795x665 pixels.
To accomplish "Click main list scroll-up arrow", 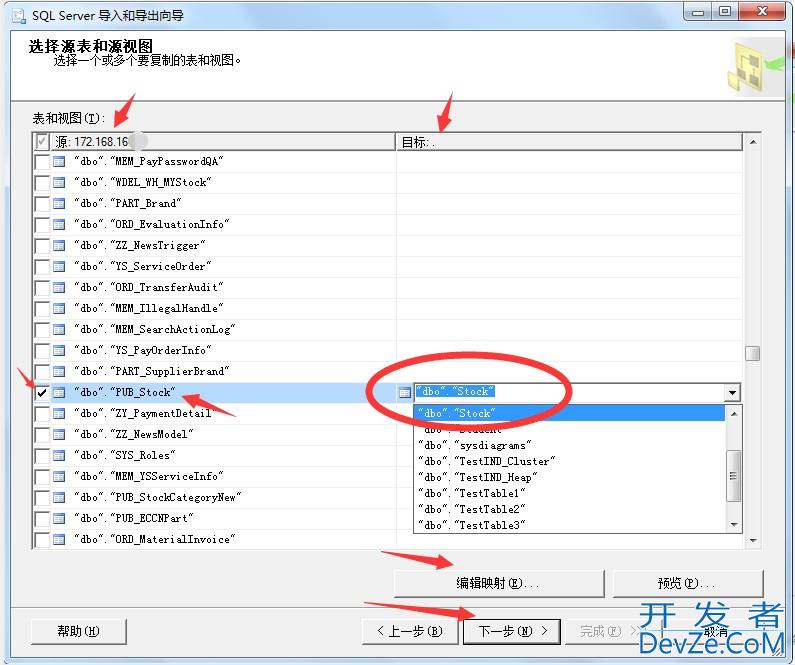I will click(x=753, y=142).
